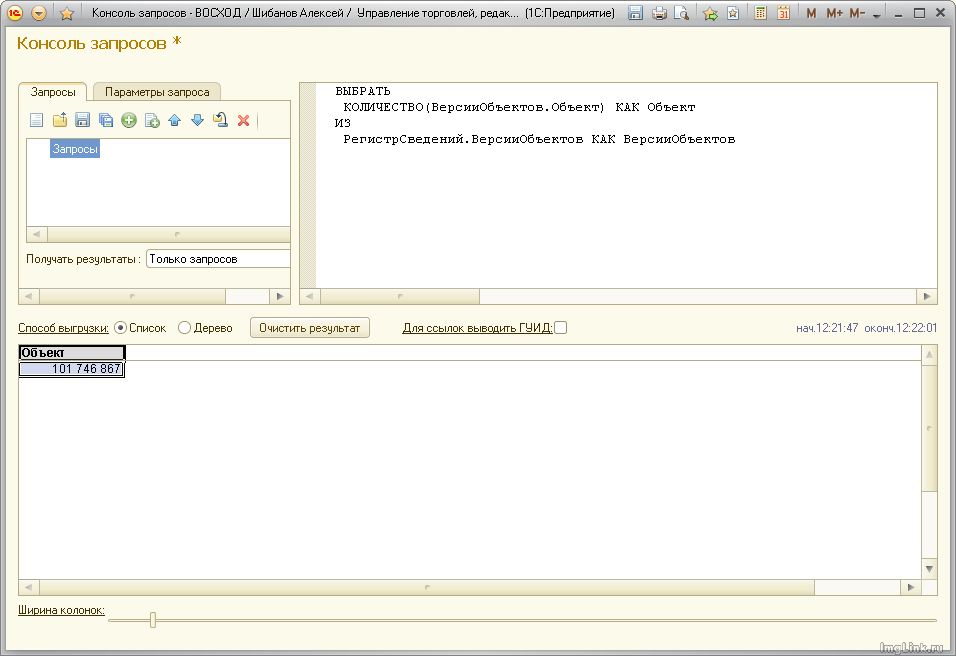This screenshot has height=656, width=956.
Task: Click the Получать результаты field
Action: [218, 259]
